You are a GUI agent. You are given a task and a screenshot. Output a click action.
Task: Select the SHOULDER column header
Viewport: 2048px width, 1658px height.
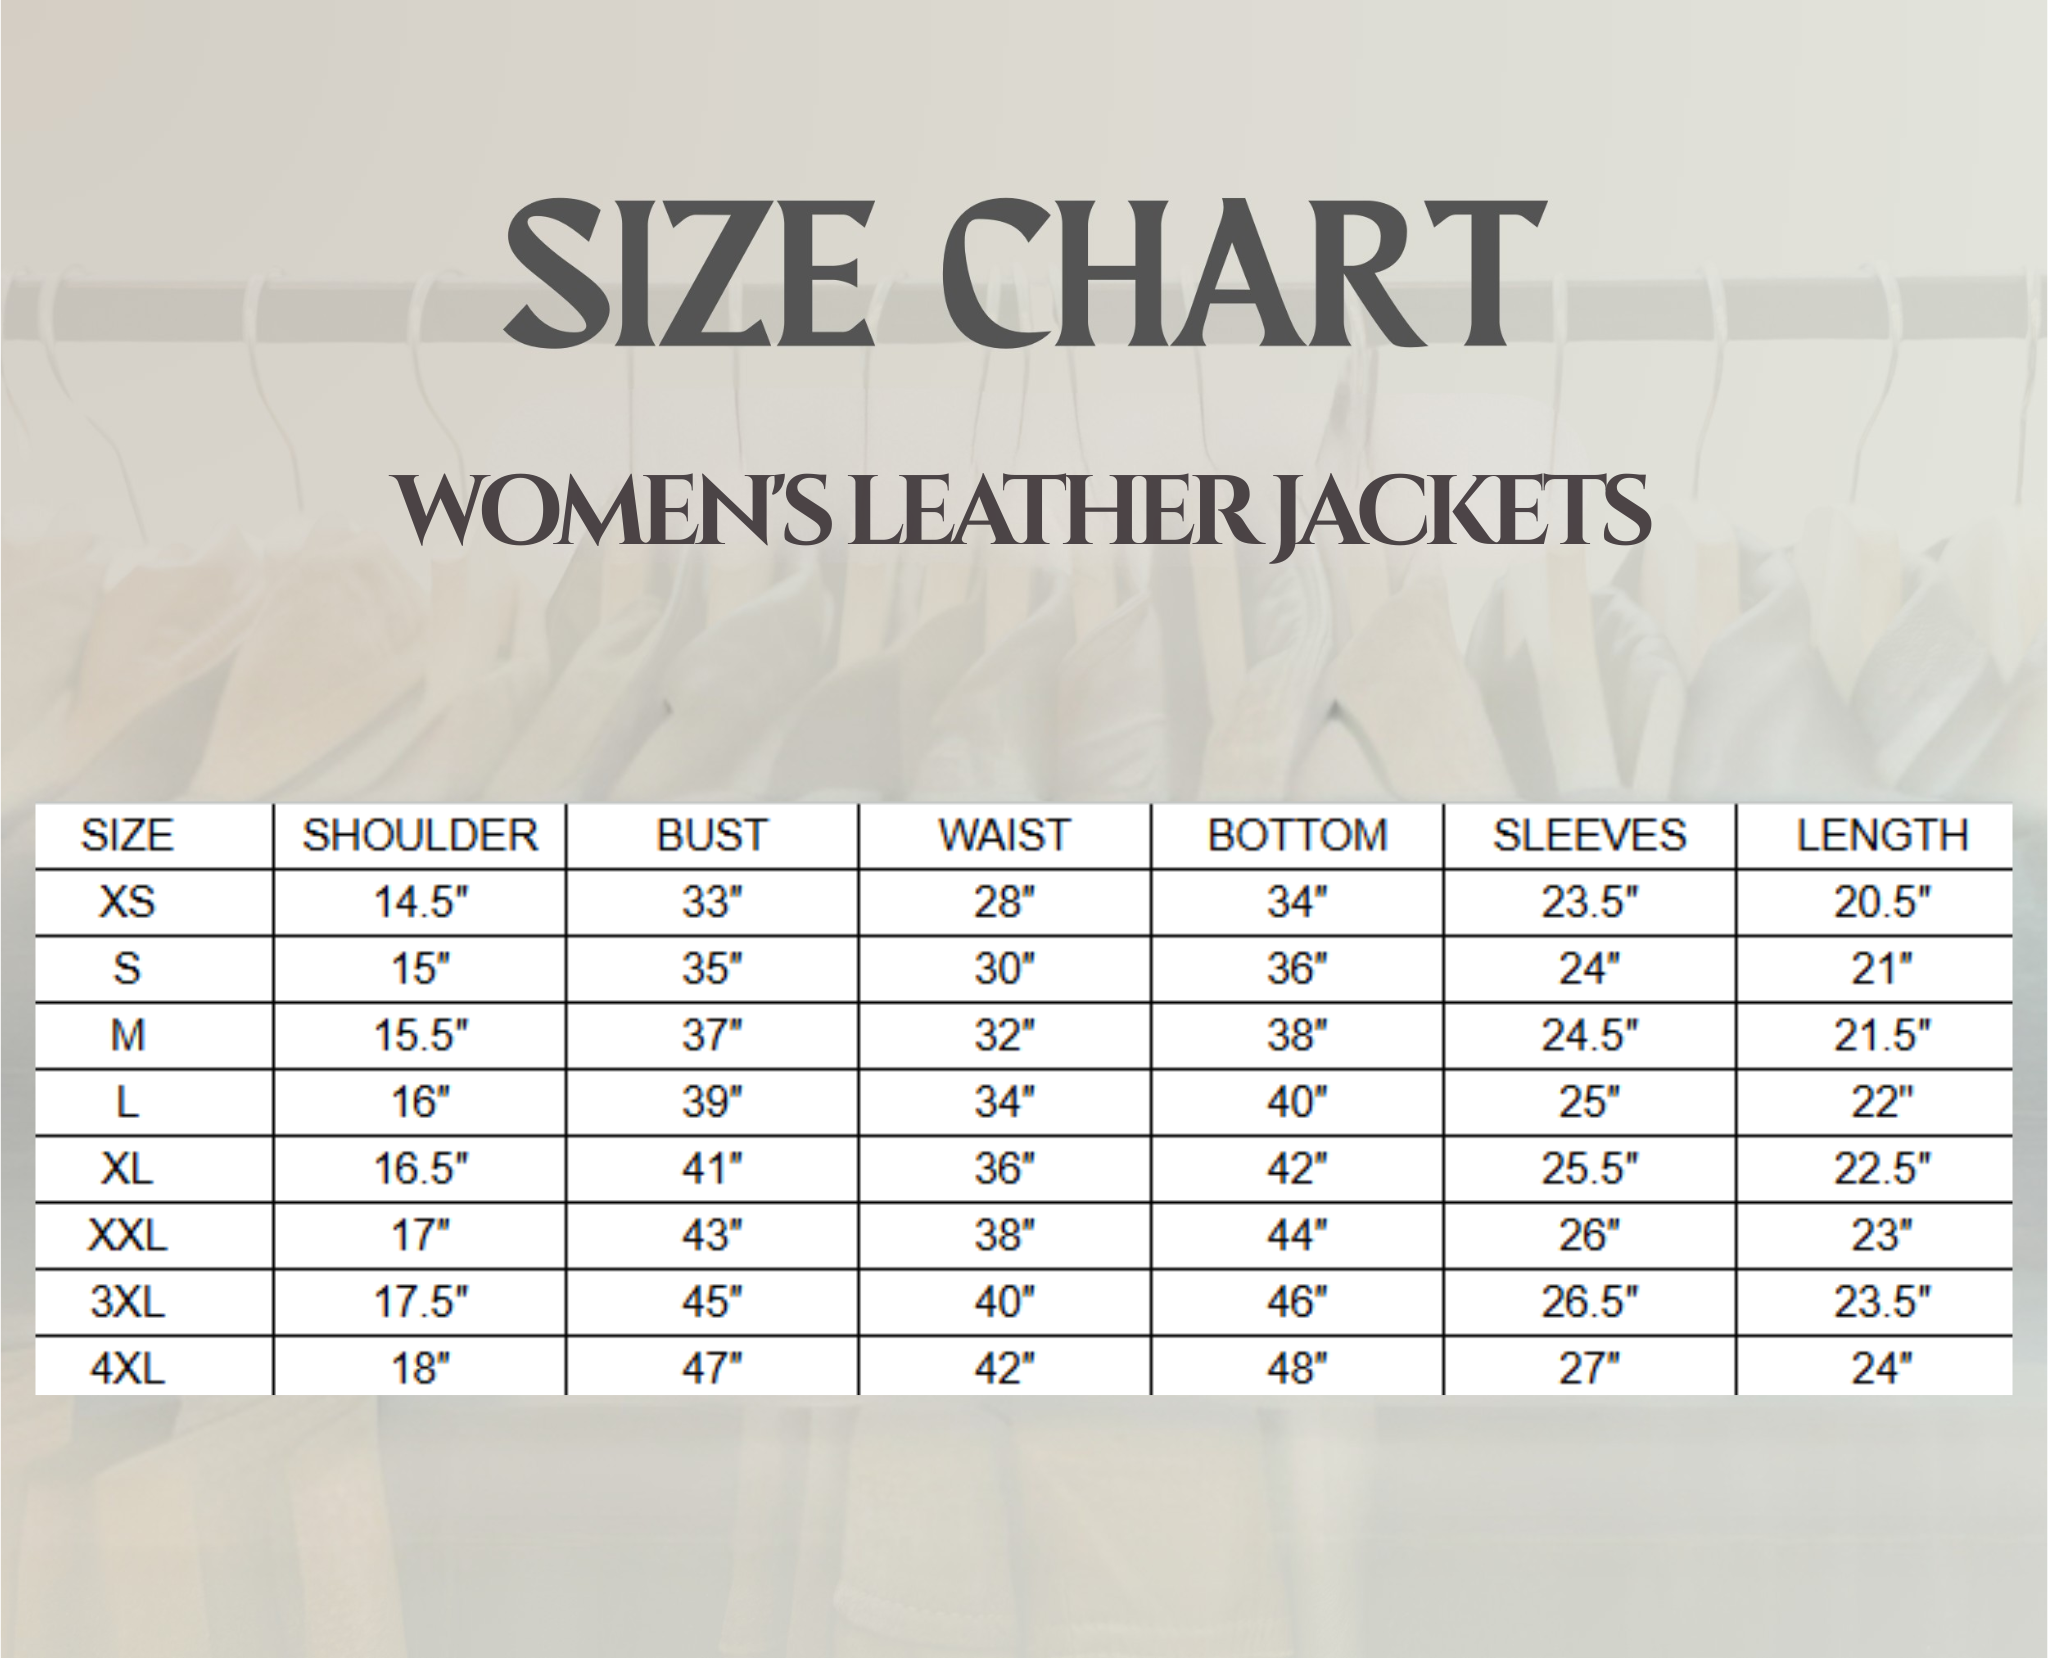pyautogui.click(x=420, y=836)
